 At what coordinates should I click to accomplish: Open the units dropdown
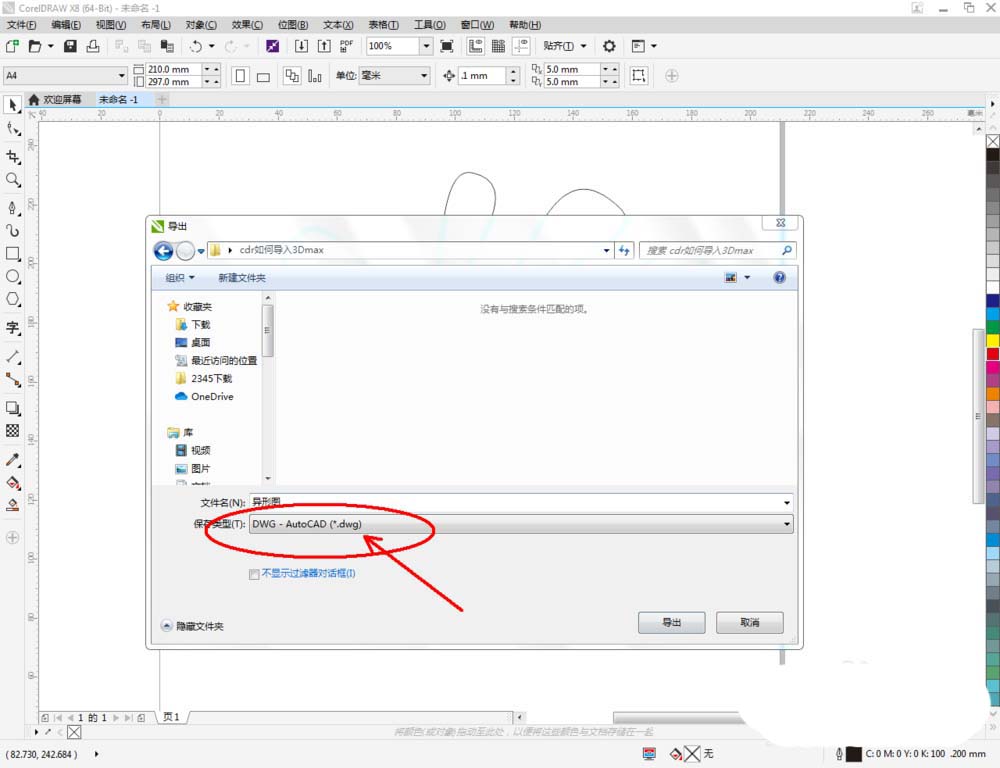(x=423, y=75)
